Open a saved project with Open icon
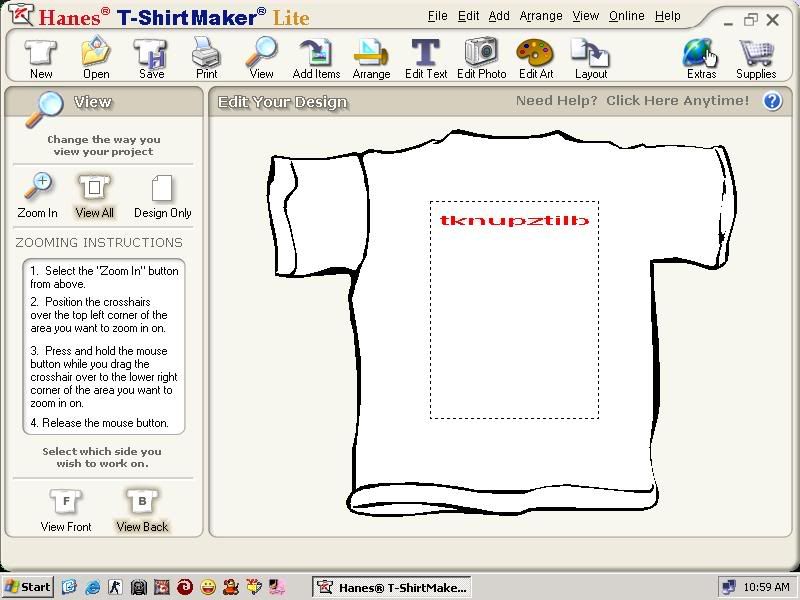This screenshot has width=800, height=600. [96, 56]
